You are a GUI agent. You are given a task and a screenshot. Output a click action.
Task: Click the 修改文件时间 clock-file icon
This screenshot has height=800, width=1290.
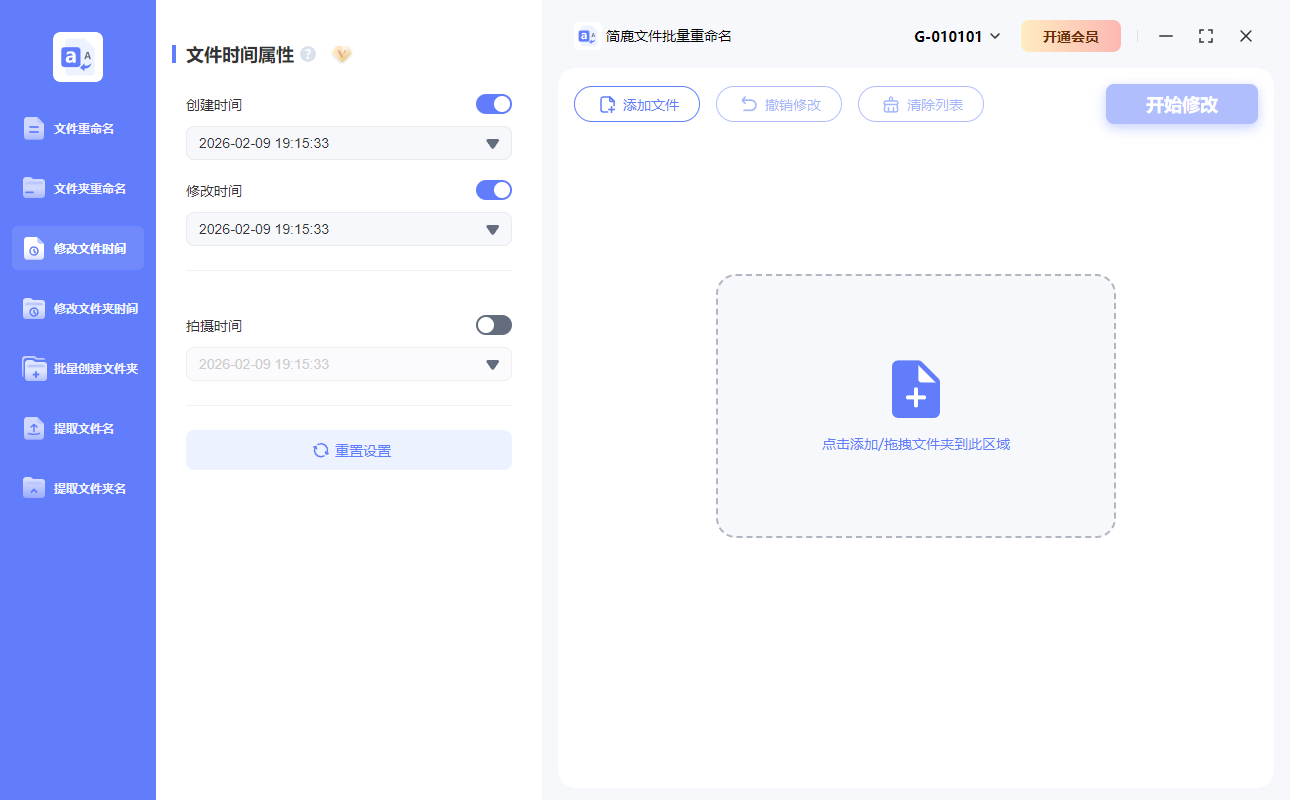tap(34, 248)
